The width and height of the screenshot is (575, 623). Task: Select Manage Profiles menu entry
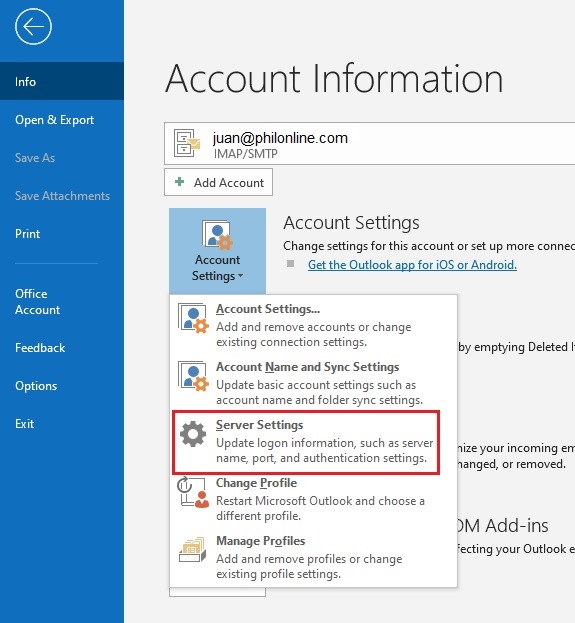pyautogui.click(x=313, y=556)
